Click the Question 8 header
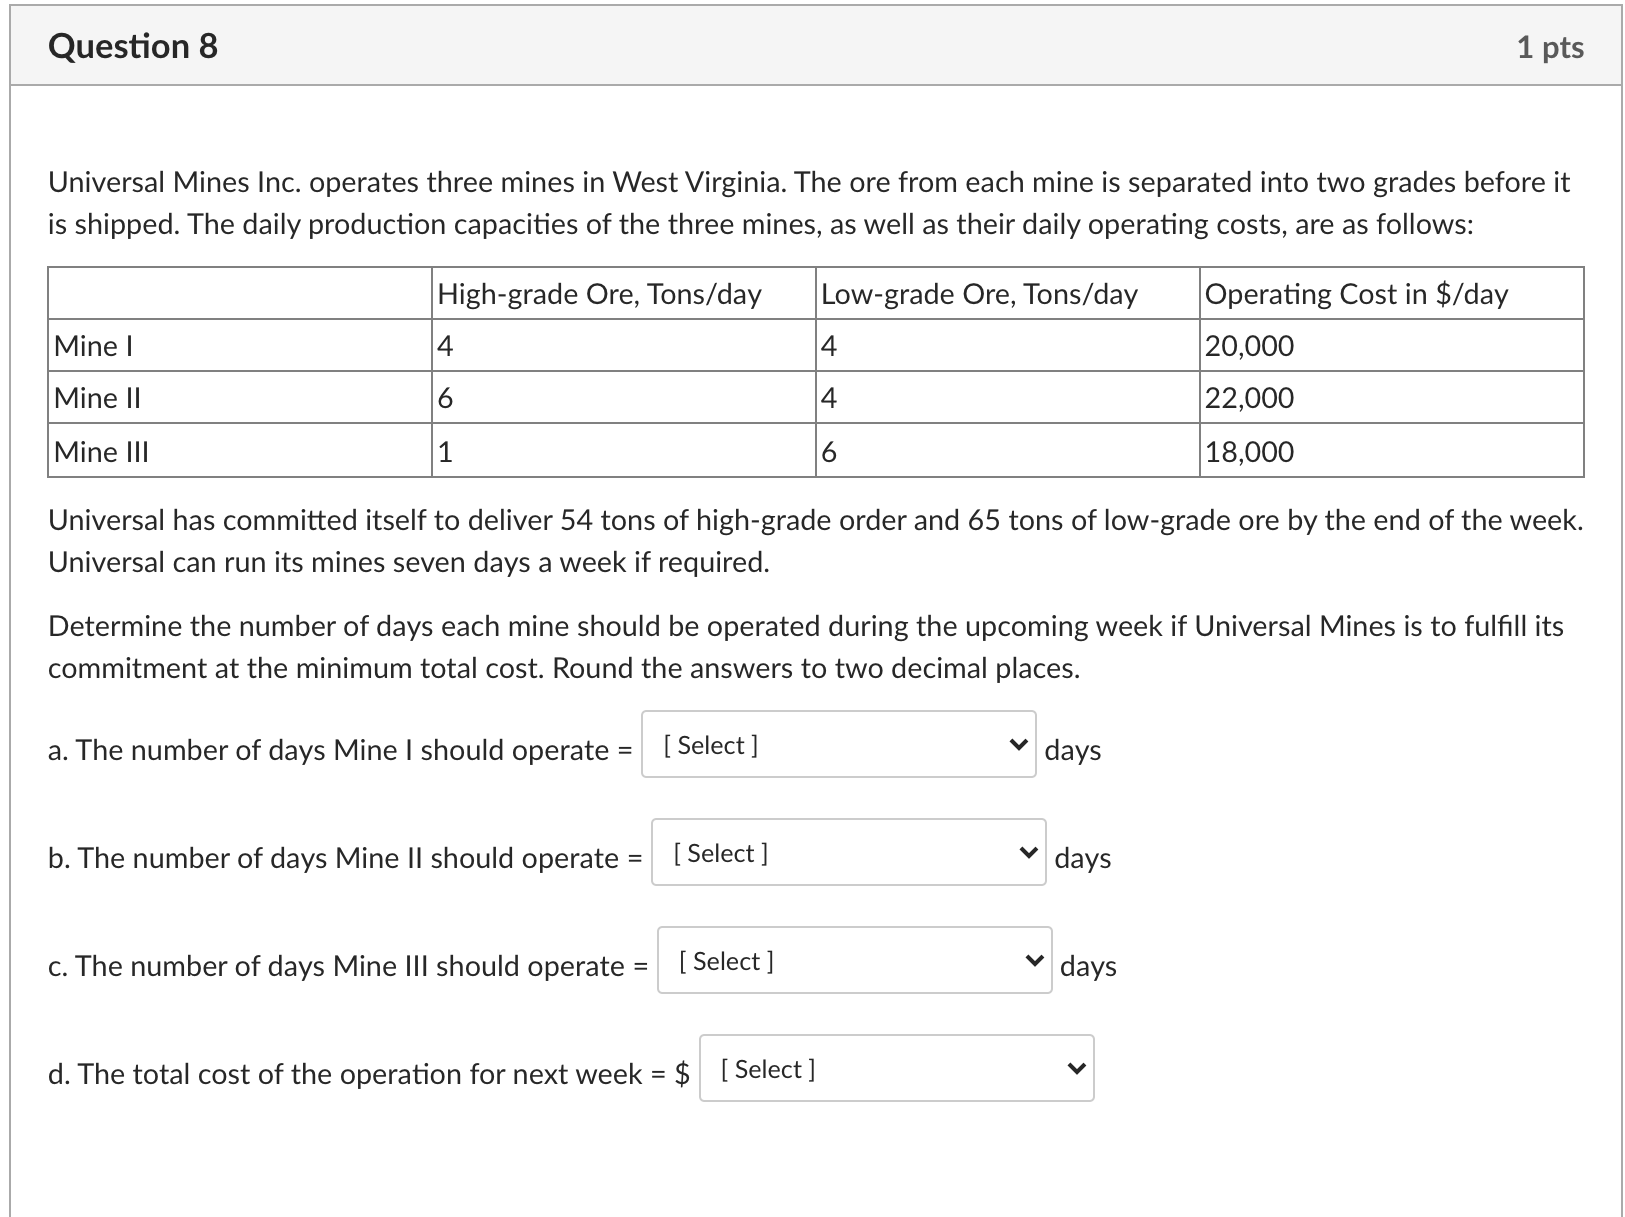The width and height of the screenshot is (1625, 1217). click(x=133, y=46)
